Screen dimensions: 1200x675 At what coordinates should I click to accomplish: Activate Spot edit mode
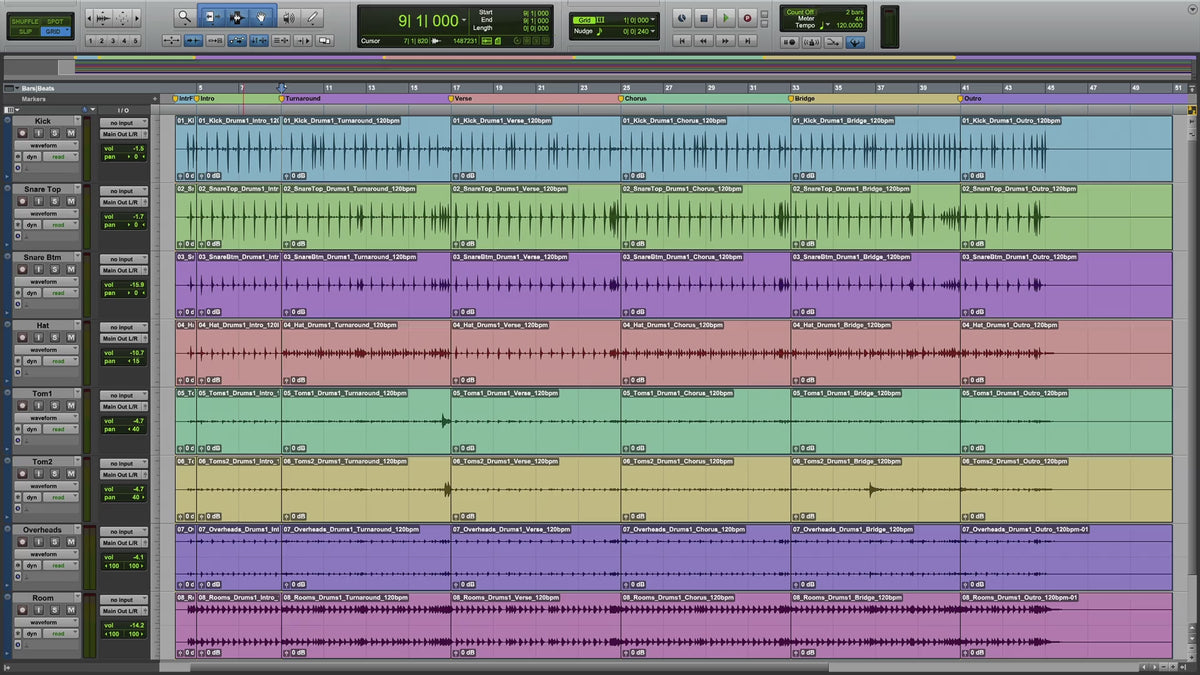coord(55,21)
